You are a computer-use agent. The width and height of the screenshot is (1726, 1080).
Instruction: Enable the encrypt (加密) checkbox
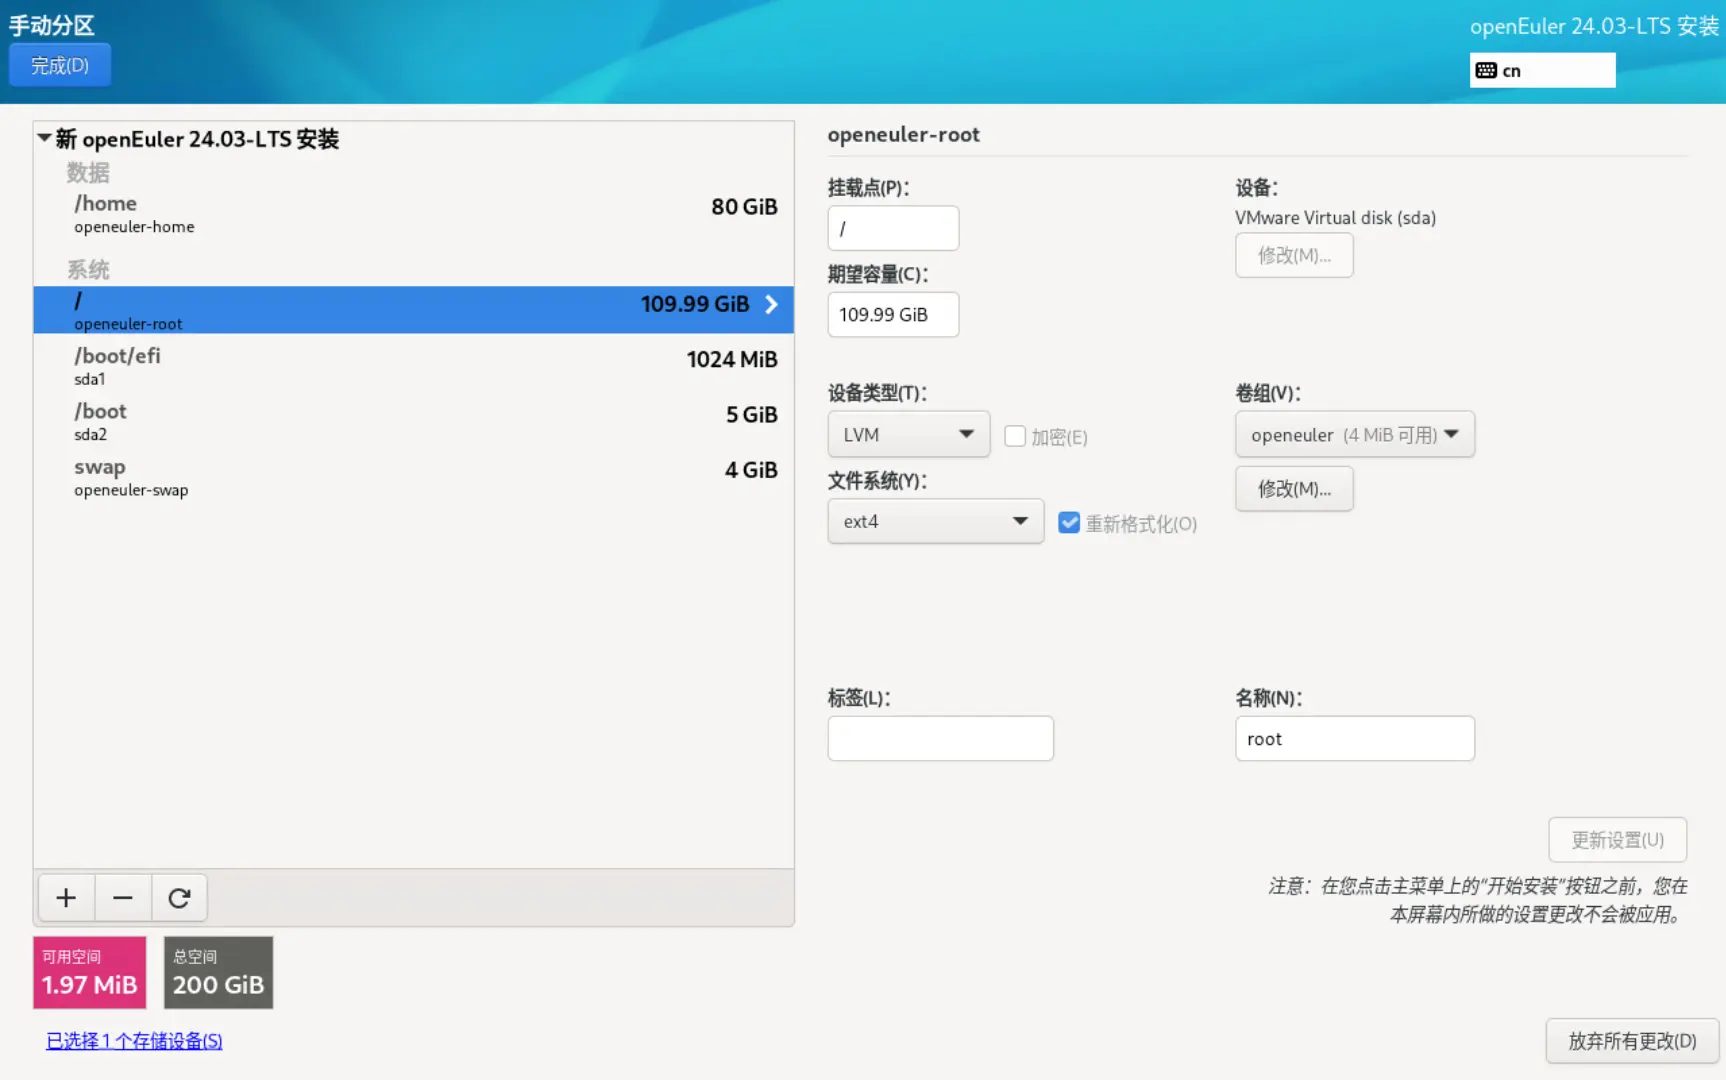(x=1015, y=436)
